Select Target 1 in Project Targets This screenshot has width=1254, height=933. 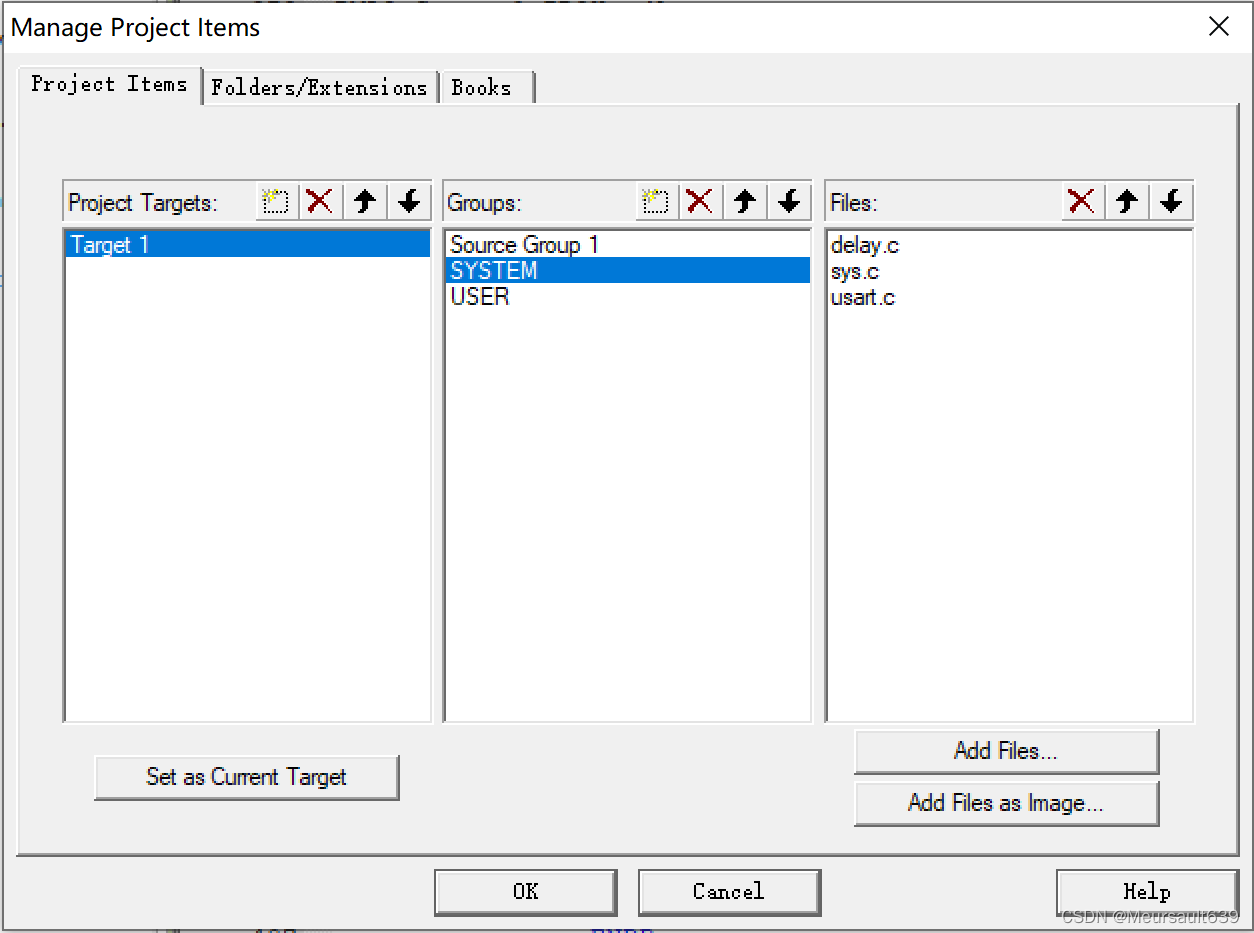tap(247, 245)
